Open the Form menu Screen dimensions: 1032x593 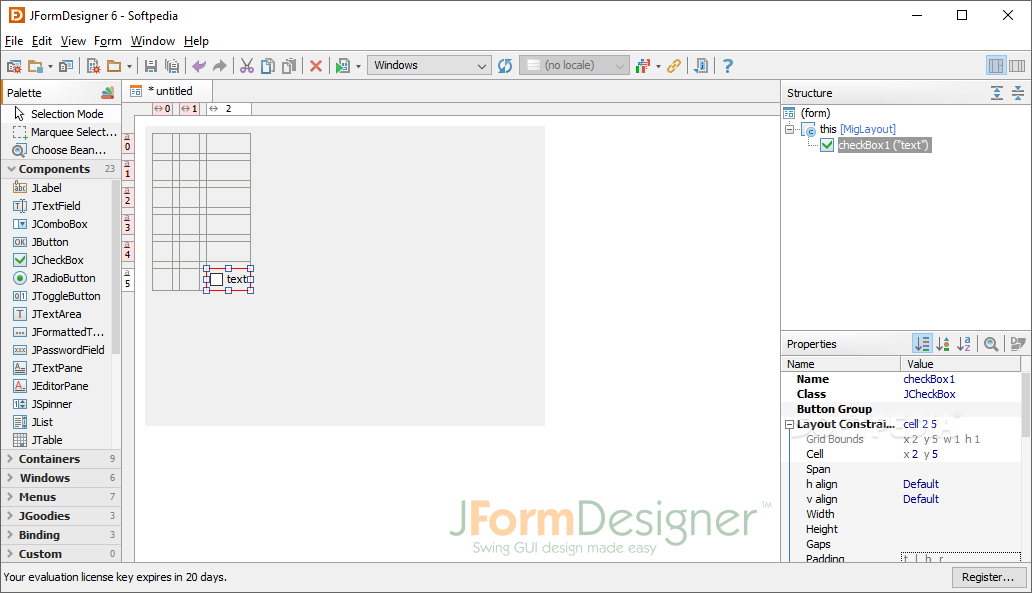108,41
